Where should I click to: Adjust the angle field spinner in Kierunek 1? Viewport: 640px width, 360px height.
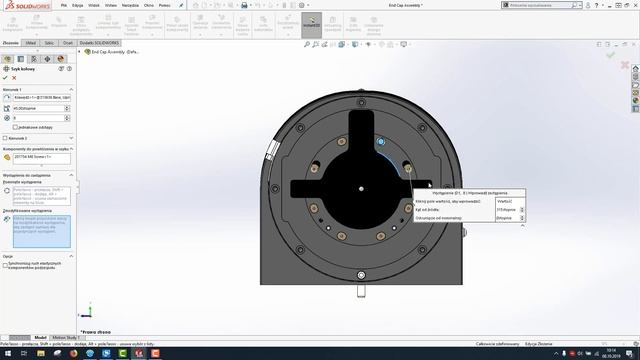67,109
